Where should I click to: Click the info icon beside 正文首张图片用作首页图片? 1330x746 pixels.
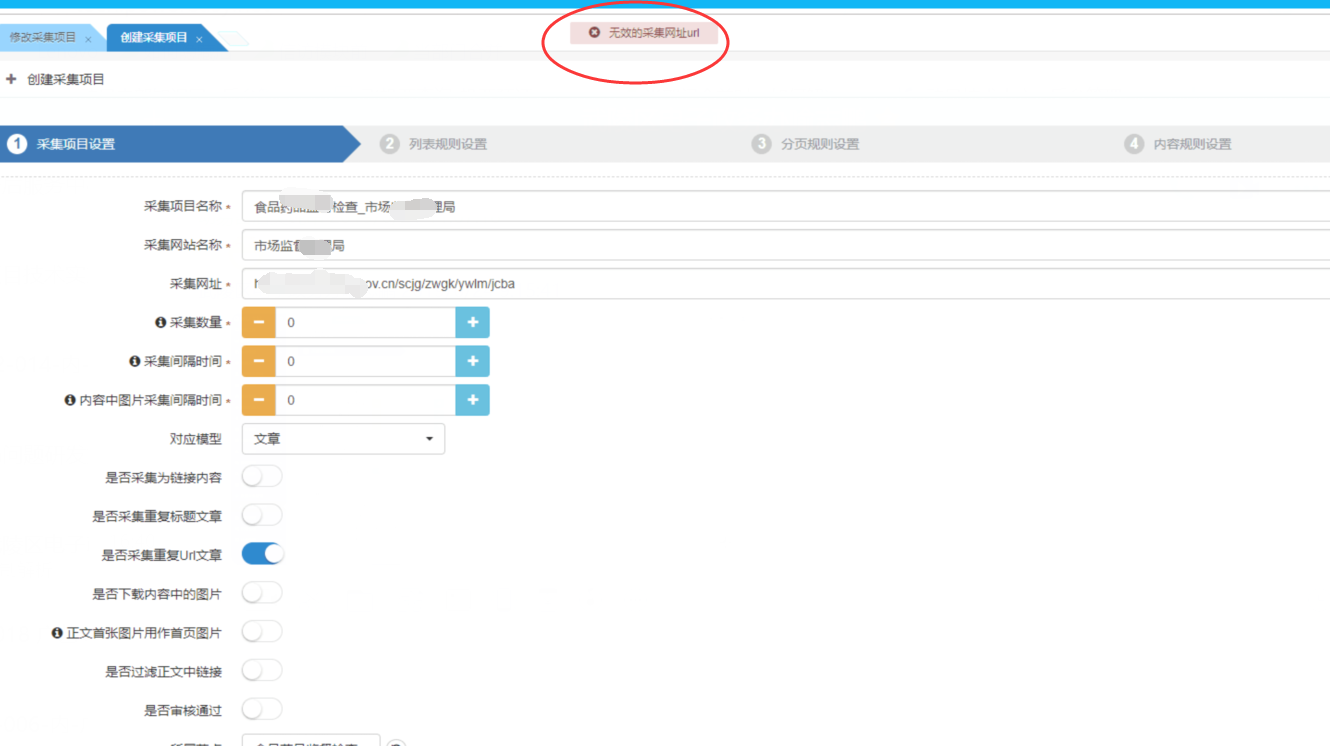(x=57, y=633)
